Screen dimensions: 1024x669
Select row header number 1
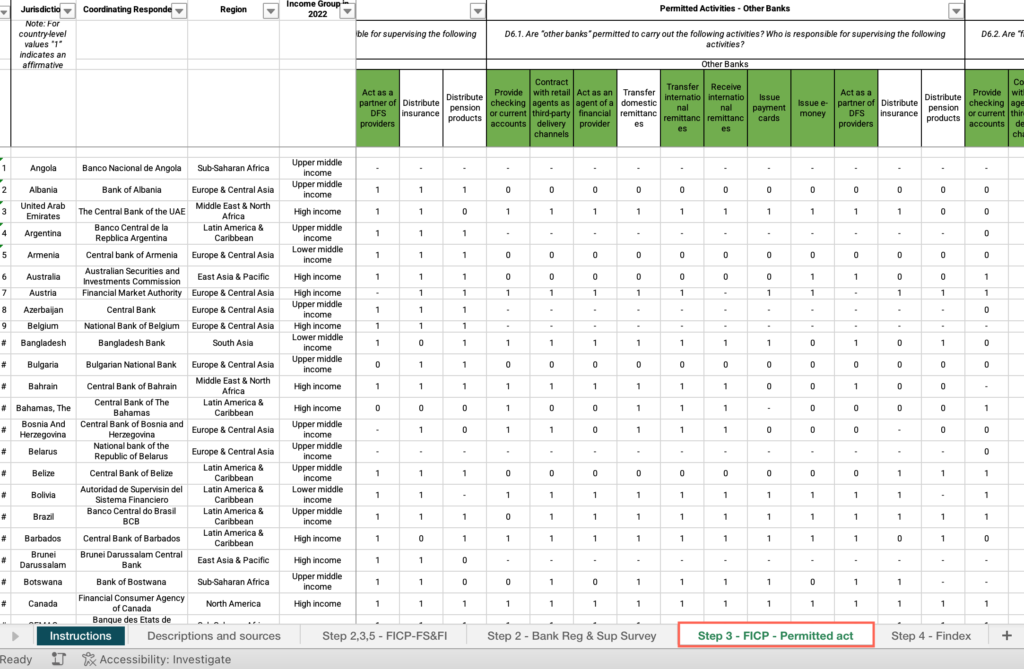tap(5, 168)
